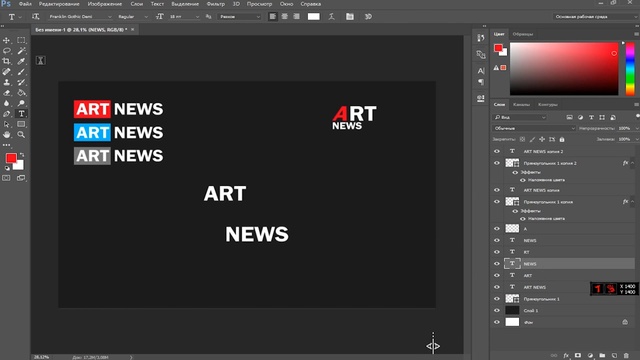The width and height of the screenshot is (640, 360).
Task: Create a new group with folder icon
Action: pyautogui.click(x=602, y=356)
